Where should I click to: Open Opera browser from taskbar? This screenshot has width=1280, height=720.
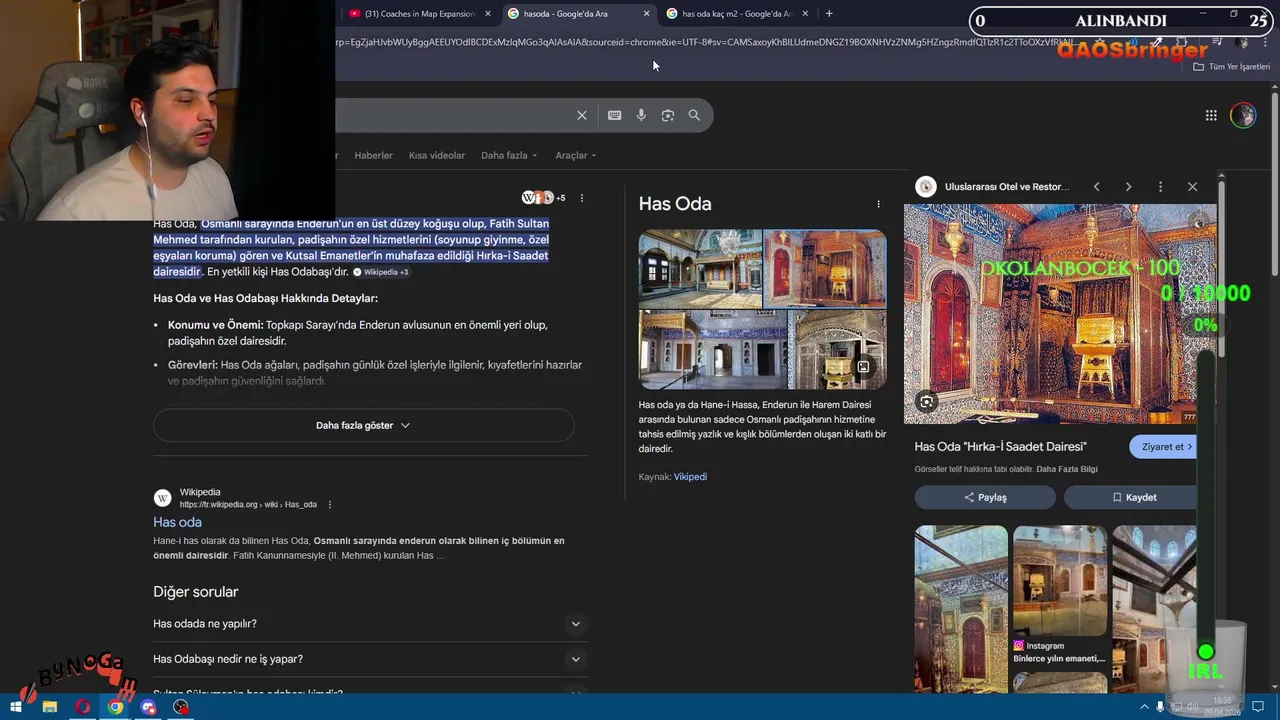(82, 707)
